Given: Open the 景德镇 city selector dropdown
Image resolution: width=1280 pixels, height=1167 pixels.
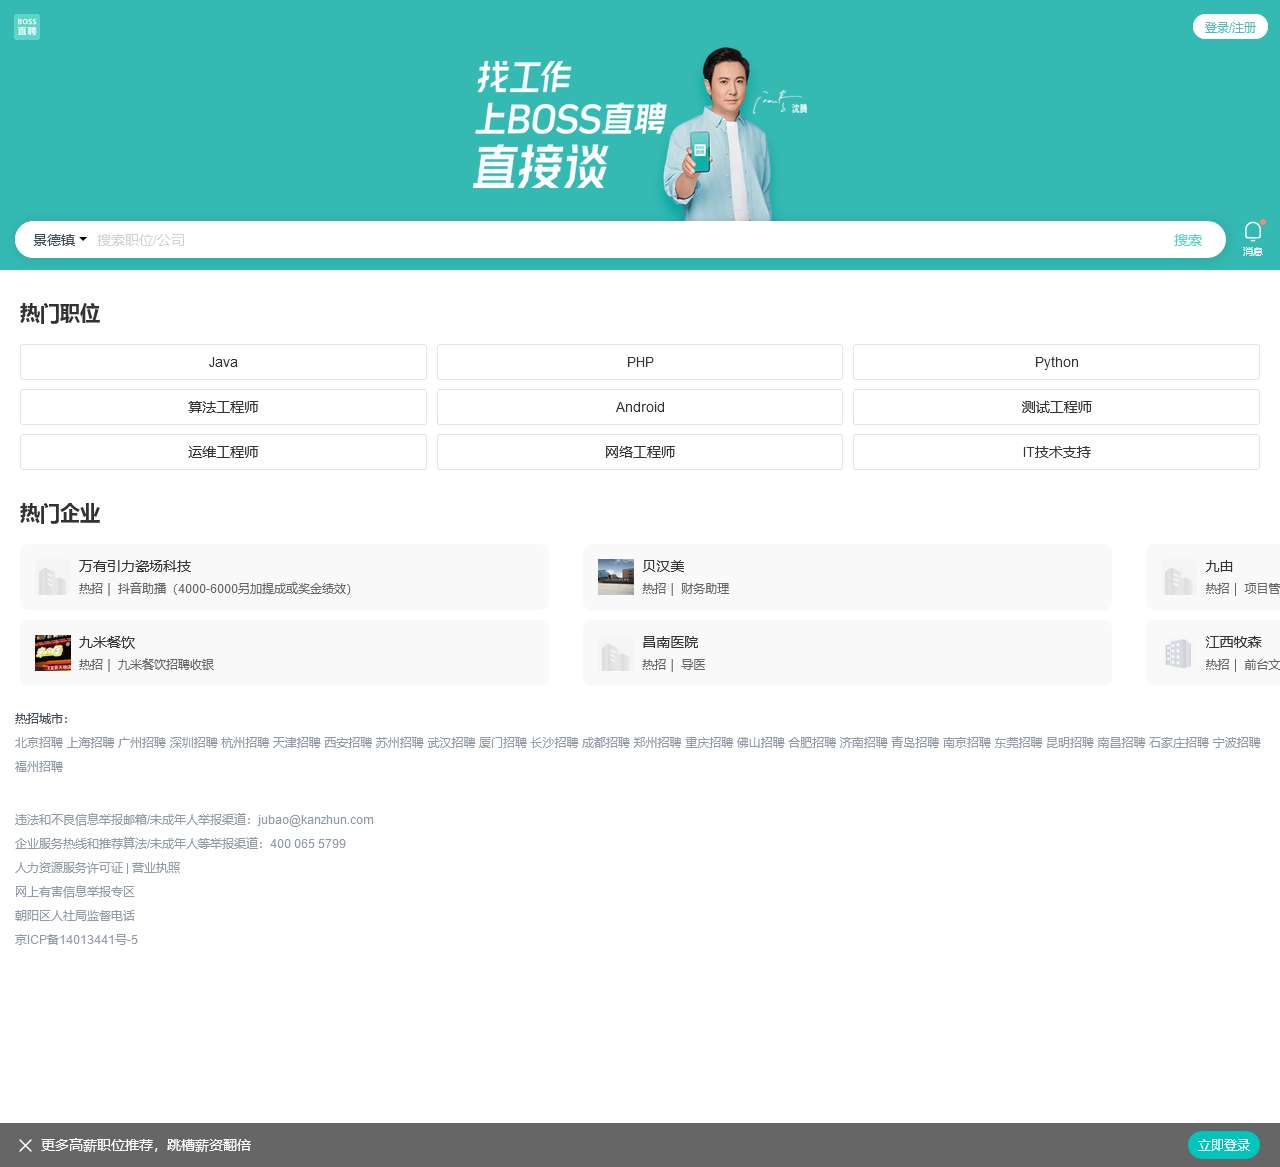Looking at the screenshot, I should point(52,239).
